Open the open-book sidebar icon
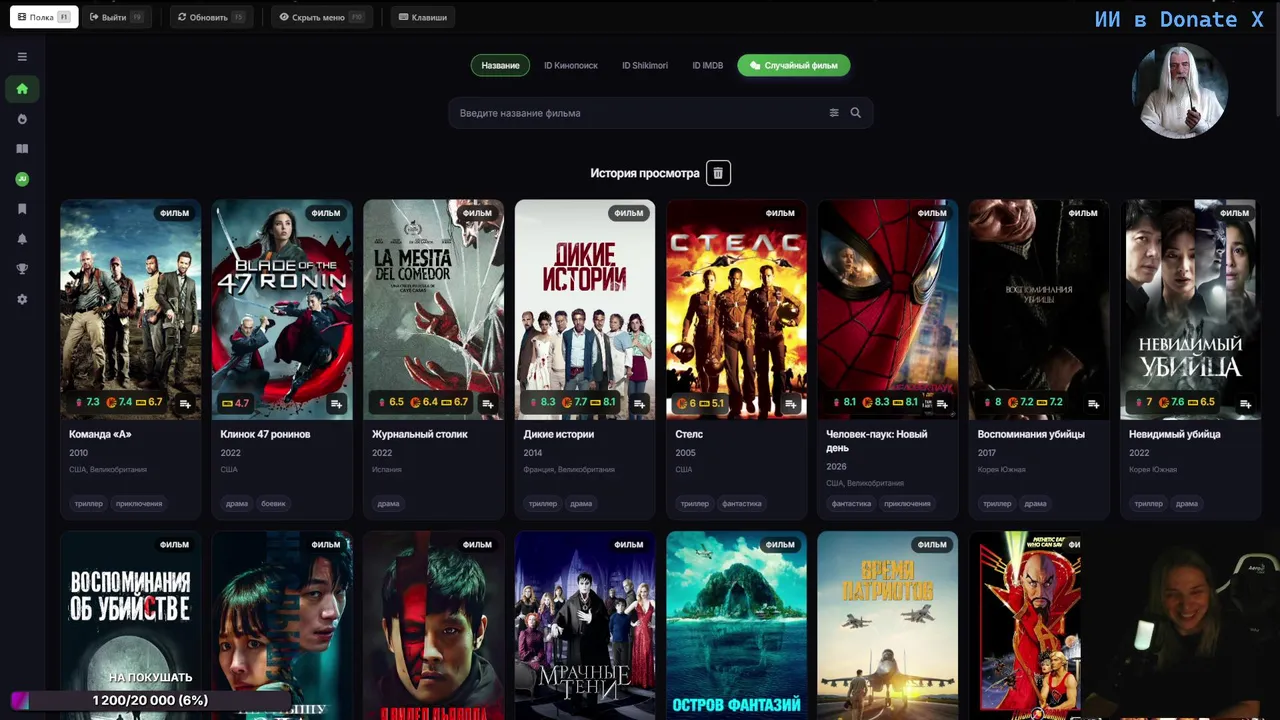 22,149
